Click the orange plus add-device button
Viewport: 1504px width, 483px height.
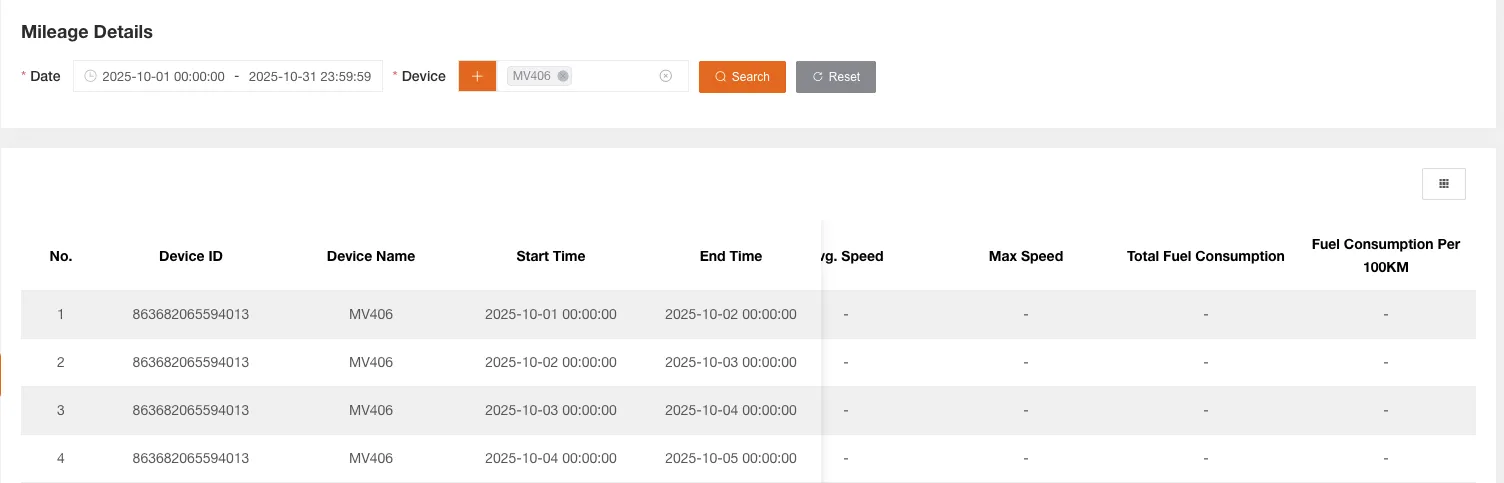coord(477,77)
